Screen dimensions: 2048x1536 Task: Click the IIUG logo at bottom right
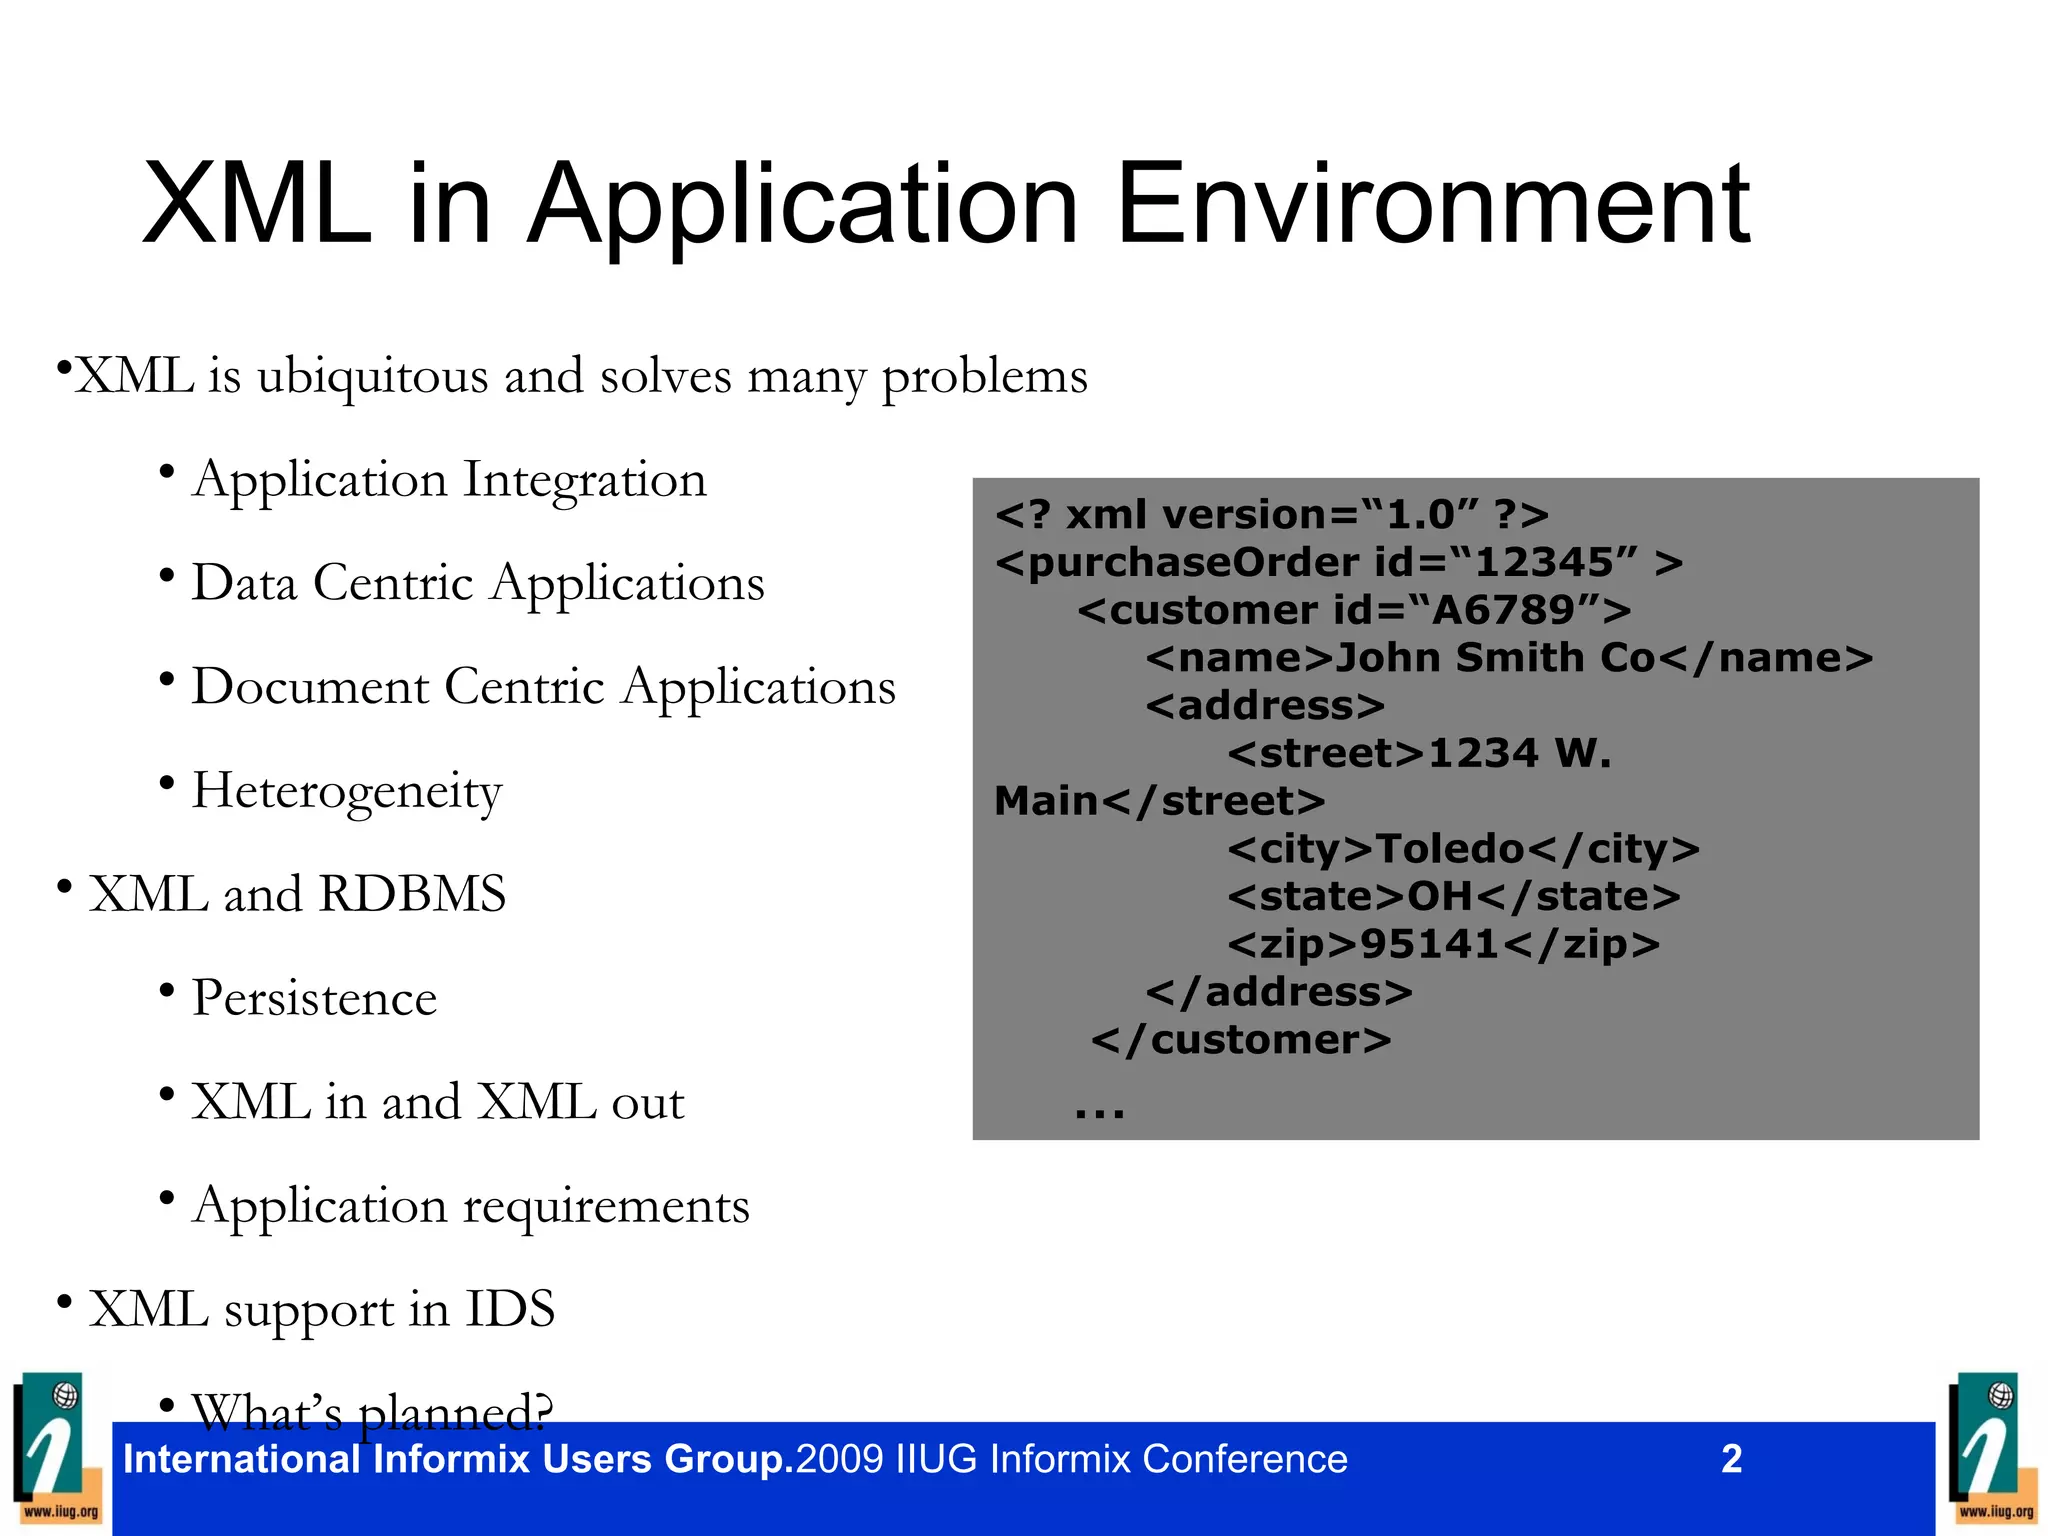click(x=1992, y=1447)
